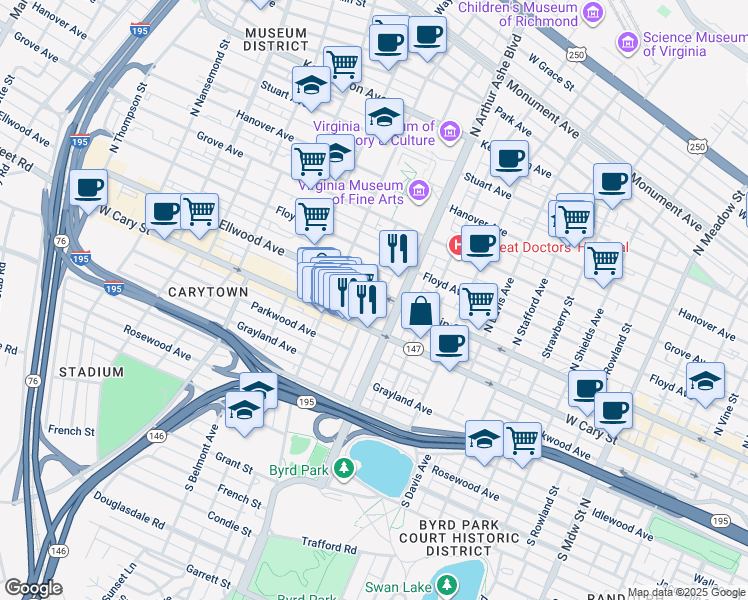Viewport: 748px width, 600px height.
Task: Open the Google logo link
Action: pos(34,588)
